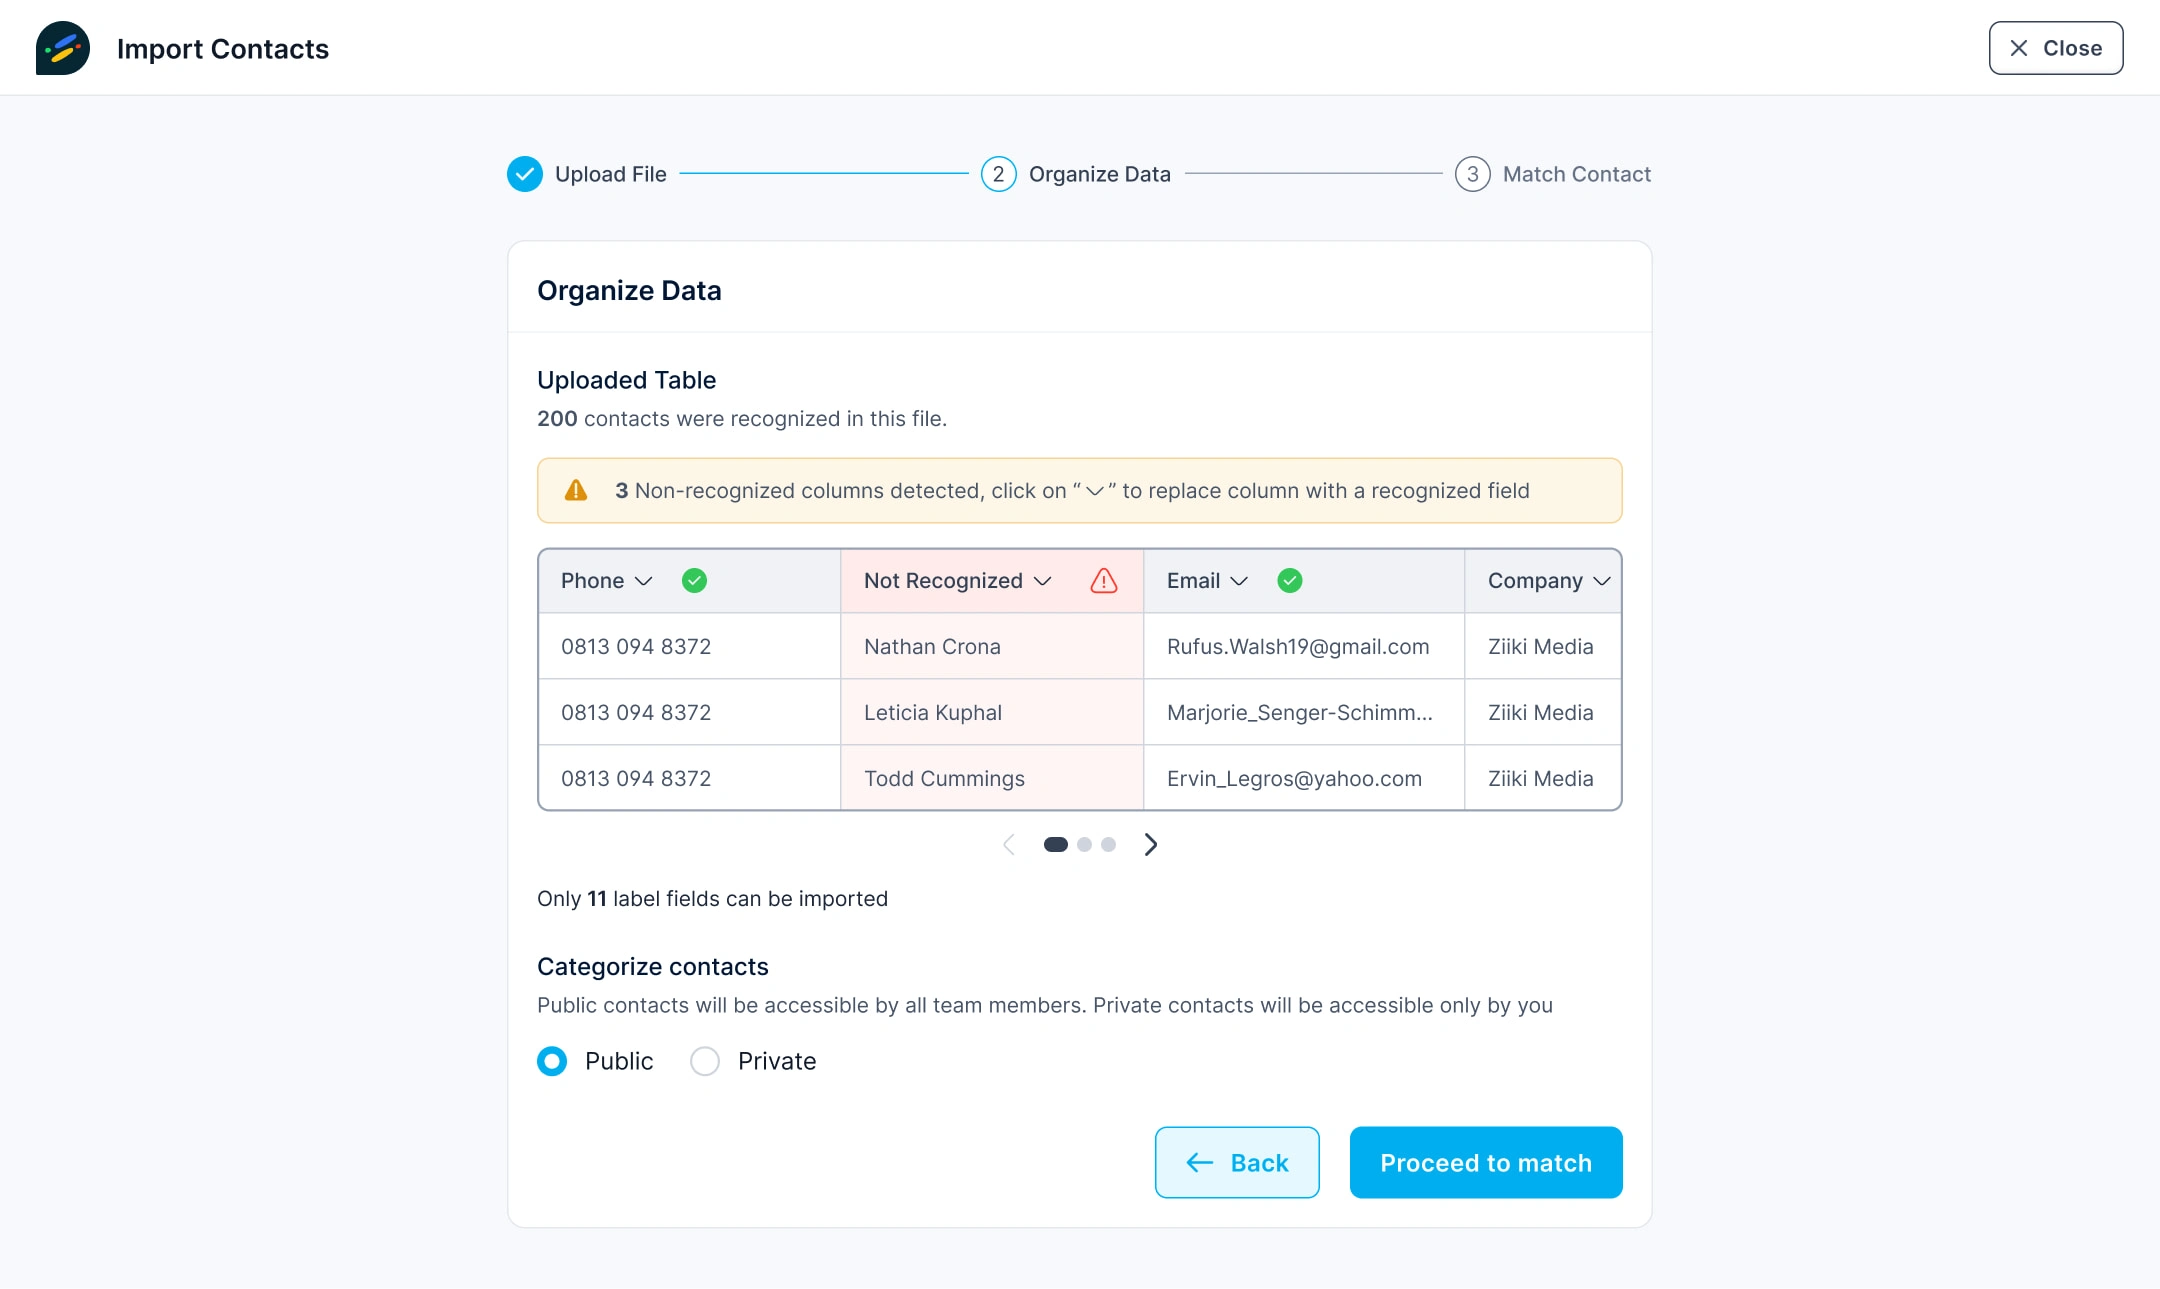Click Proceed to match button
The image size is (2160, 1289).
pyautogui.click(x=1486, y=1163)
